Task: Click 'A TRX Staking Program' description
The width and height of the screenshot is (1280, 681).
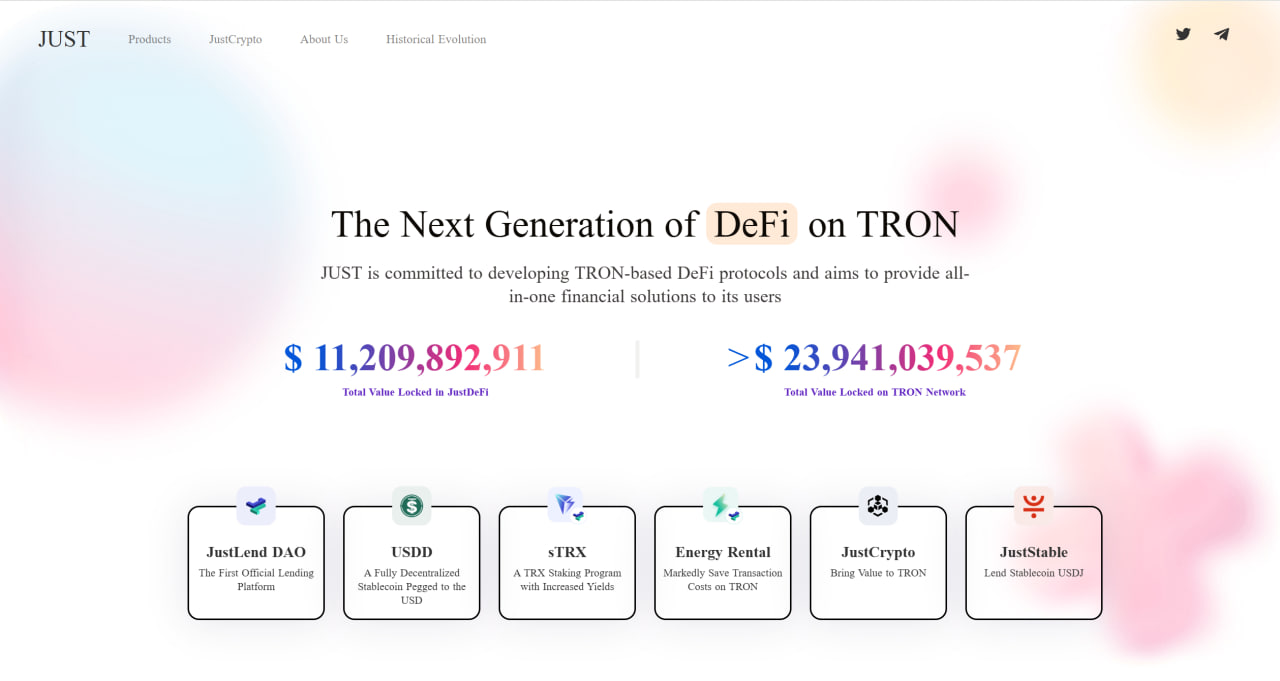Action: coord(567,580)
